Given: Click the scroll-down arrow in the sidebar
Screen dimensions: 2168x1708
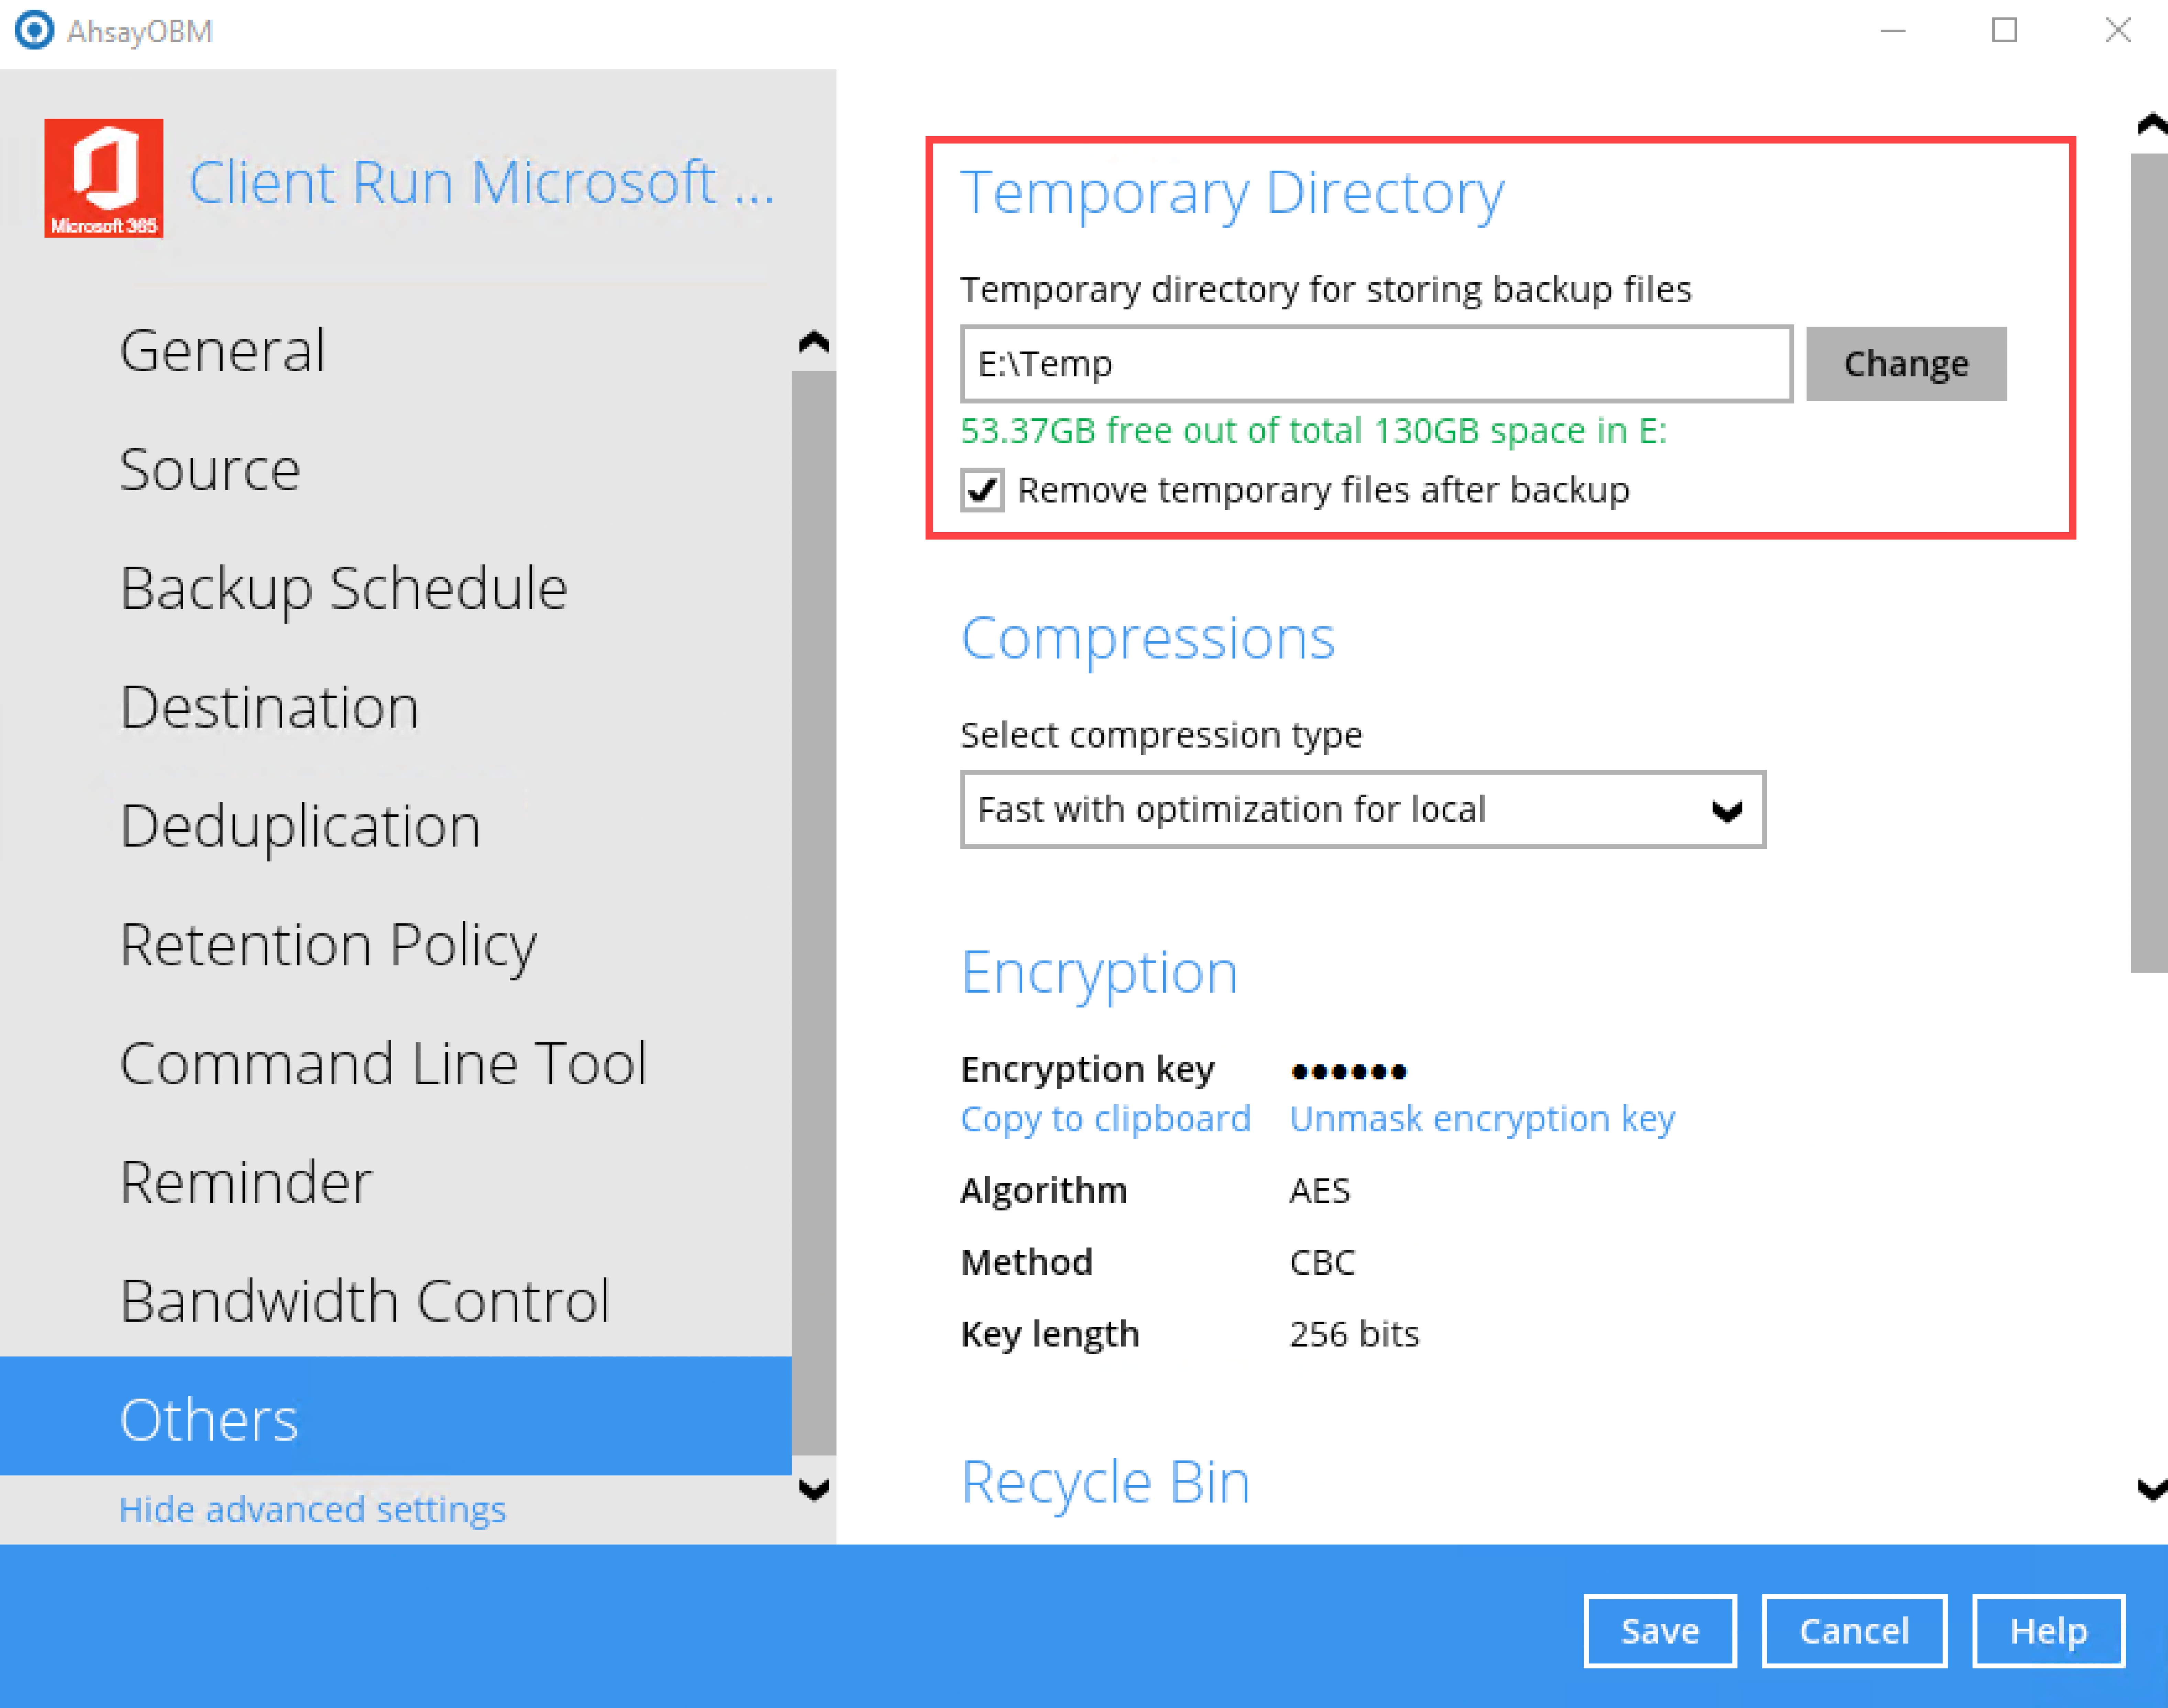Looking at the screenshot, I should pyautogui.click(x=814, y=1490).
